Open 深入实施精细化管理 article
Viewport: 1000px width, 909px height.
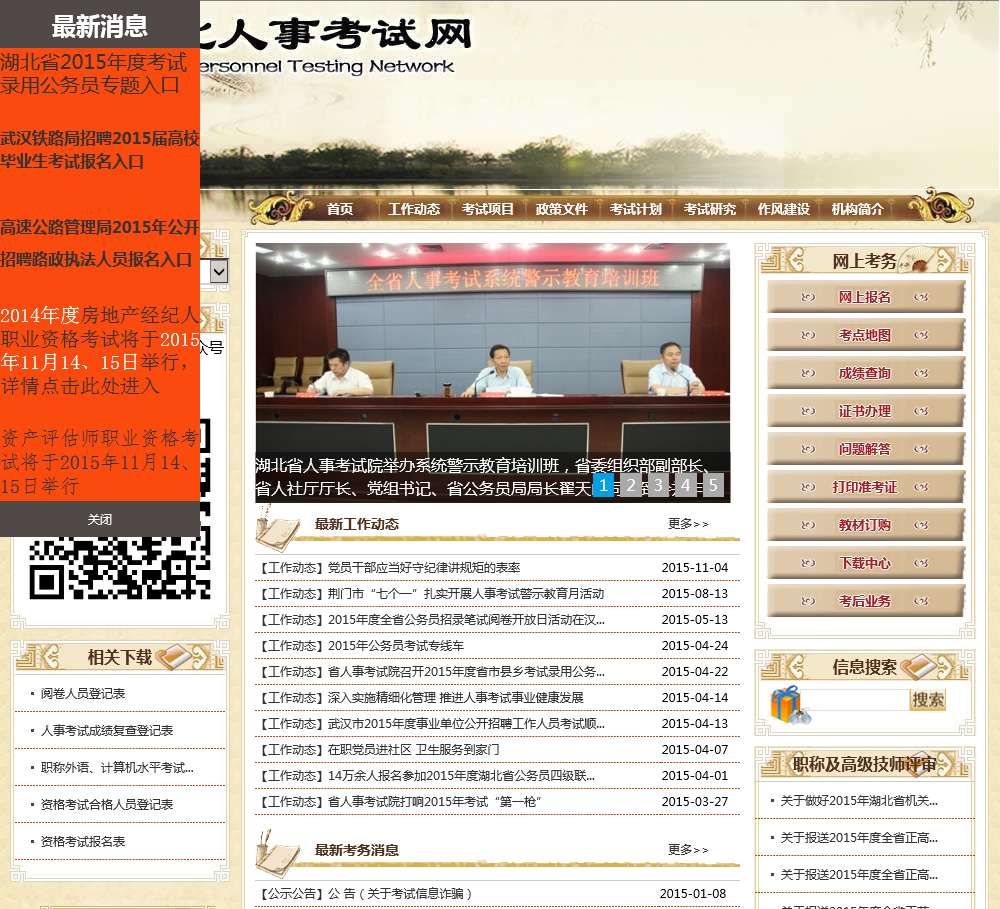456,698
